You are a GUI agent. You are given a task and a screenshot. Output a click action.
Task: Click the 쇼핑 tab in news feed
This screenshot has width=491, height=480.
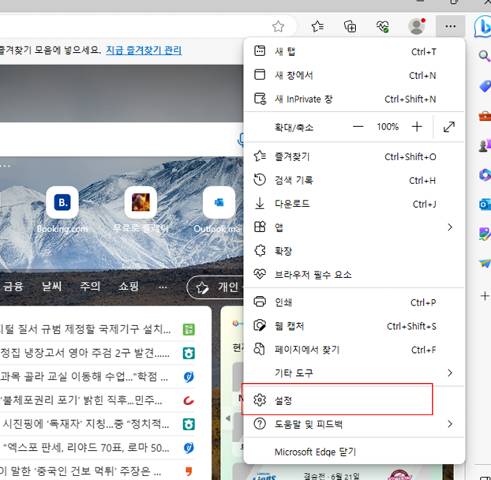coord(129,286)
